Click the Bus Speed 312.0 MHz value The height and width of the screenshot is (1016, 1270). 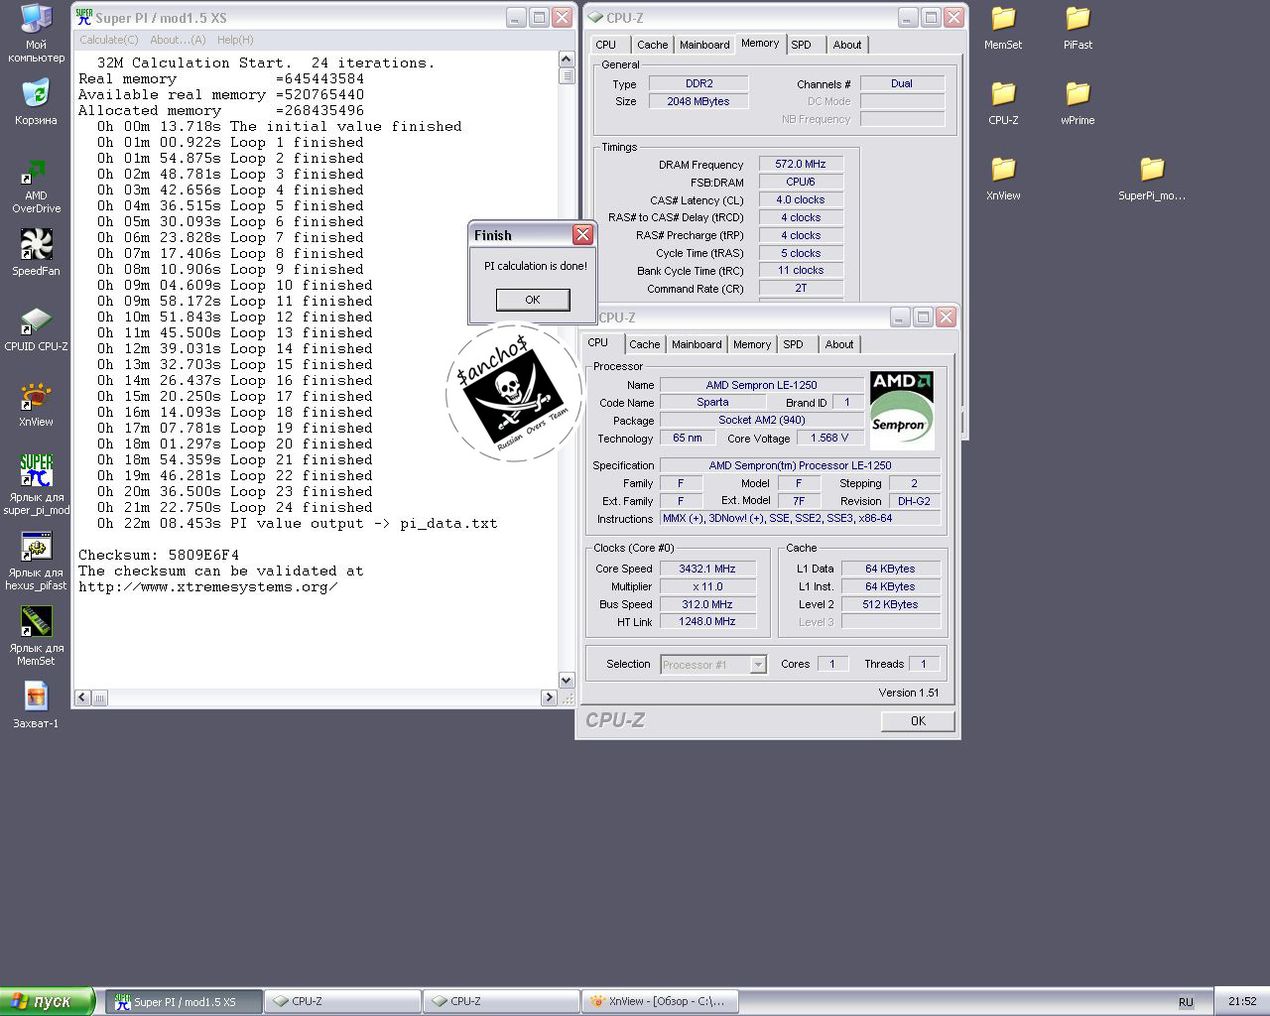(x=708, y=604)
